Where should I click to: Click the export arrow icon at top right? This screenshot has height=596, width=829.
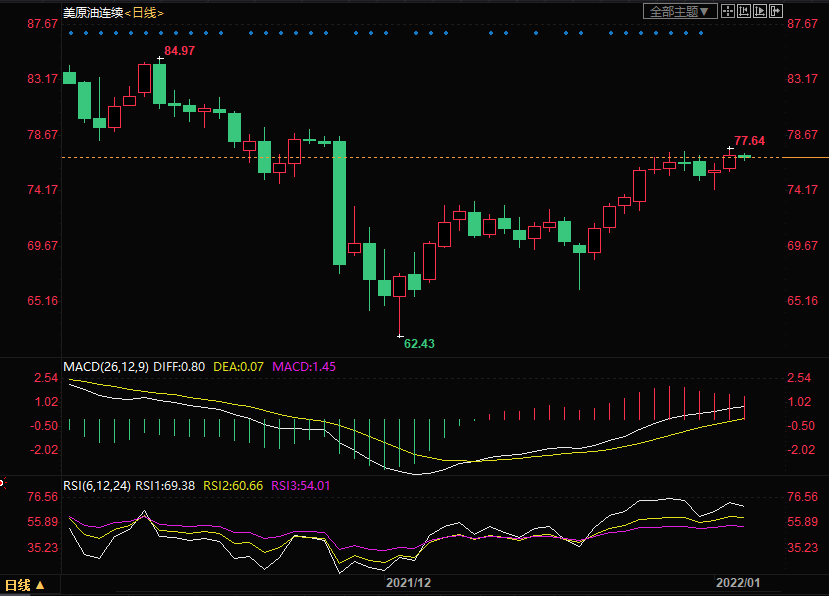(x=774, y=12)
